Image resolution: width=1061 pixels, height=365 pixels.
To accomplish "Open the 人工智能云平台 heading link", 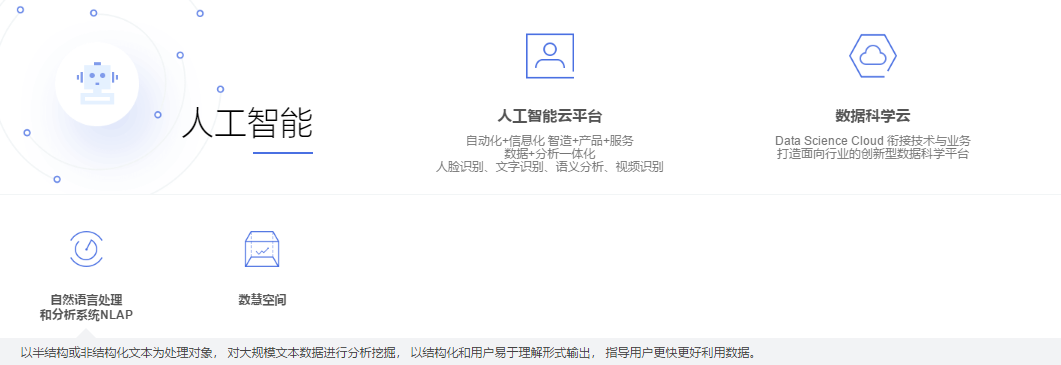I will pyautogui.click(x=549, y=116).
